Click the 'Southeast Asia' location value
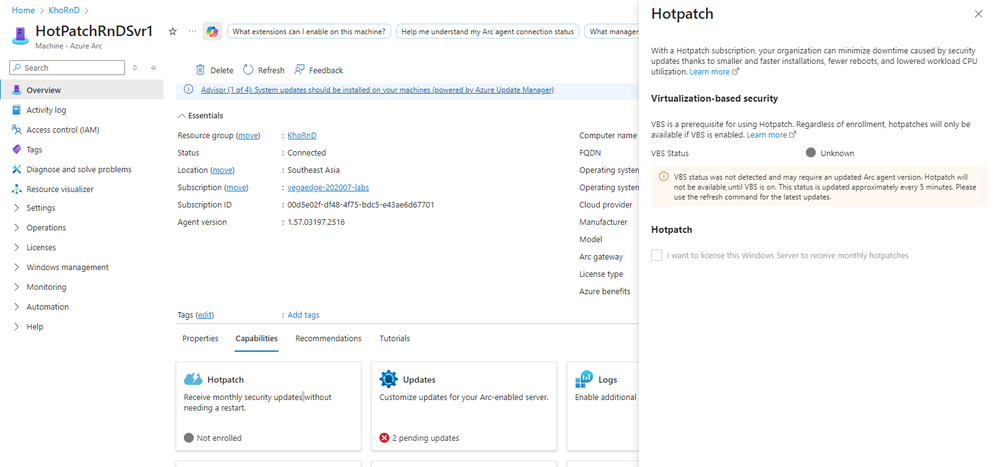This screenshot has width=999, height=467. (x=313, y=170)
